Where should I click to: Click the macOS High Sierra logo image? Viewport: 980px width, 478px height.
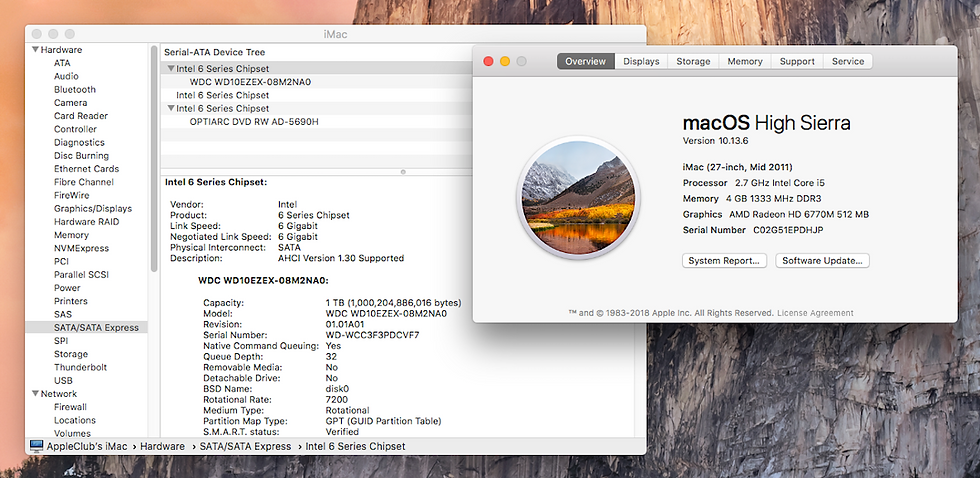point(579,197)
